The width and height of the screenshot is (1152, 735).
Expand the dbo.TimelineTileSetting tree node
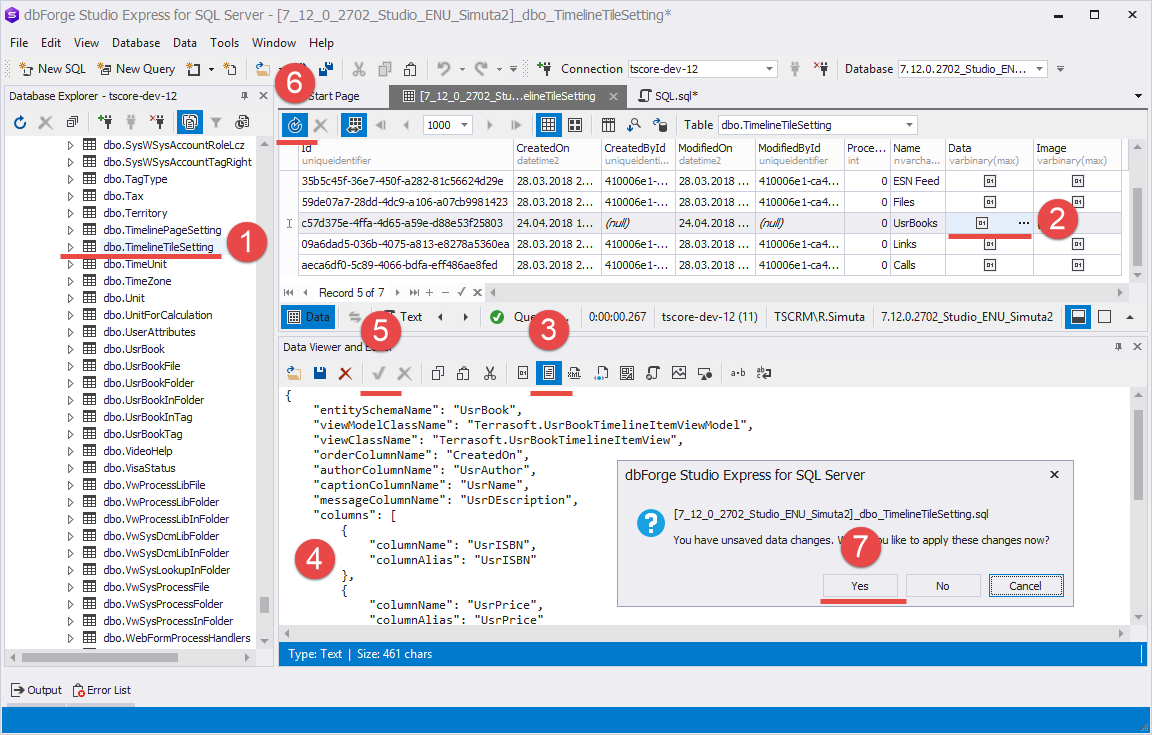tap(70, 247)
